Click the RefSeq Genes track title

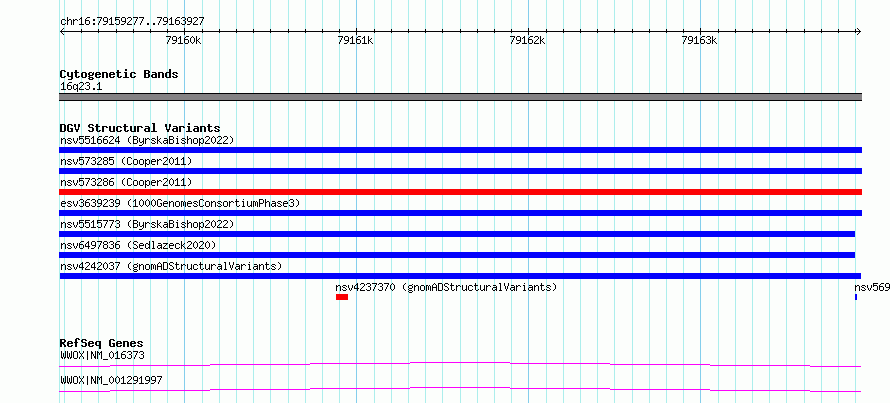point(102,343)
